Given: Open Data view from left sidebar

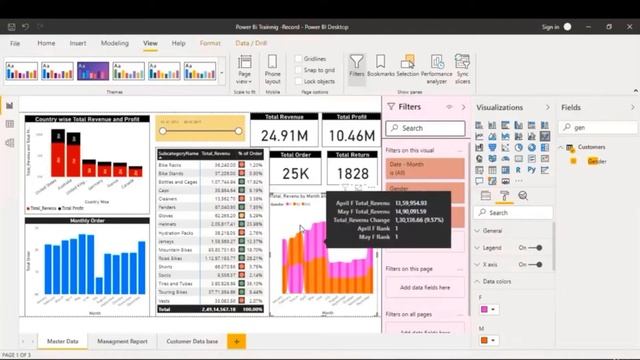Looking at the screenshot, I should [x=10, y=124].
